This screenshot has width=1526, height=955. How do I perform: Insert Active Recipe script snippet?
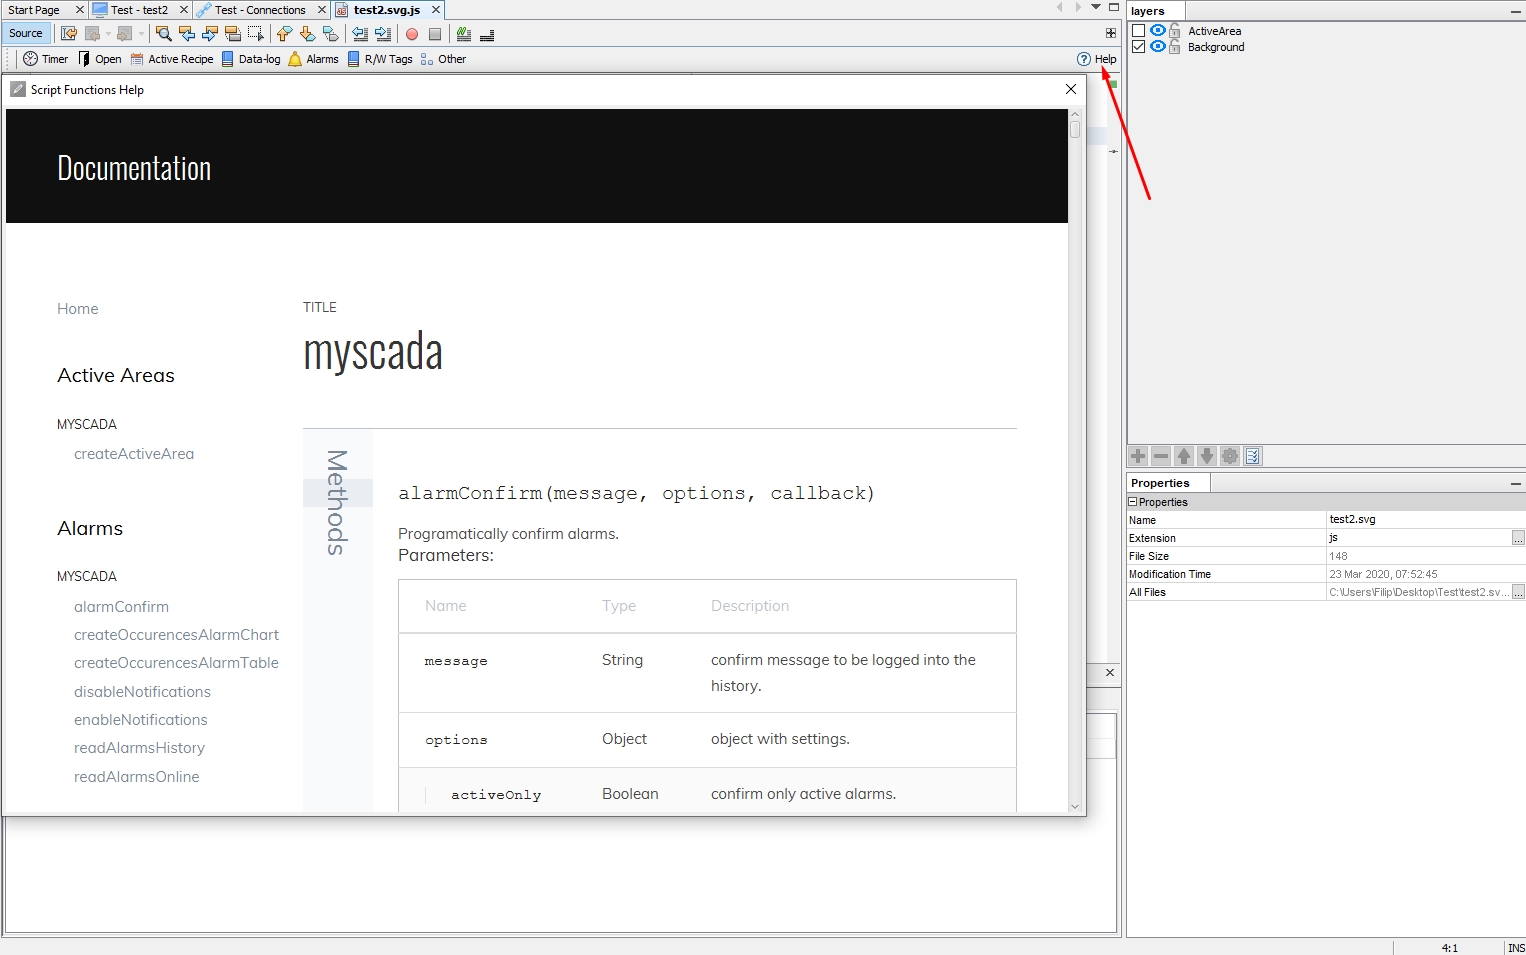172,59
